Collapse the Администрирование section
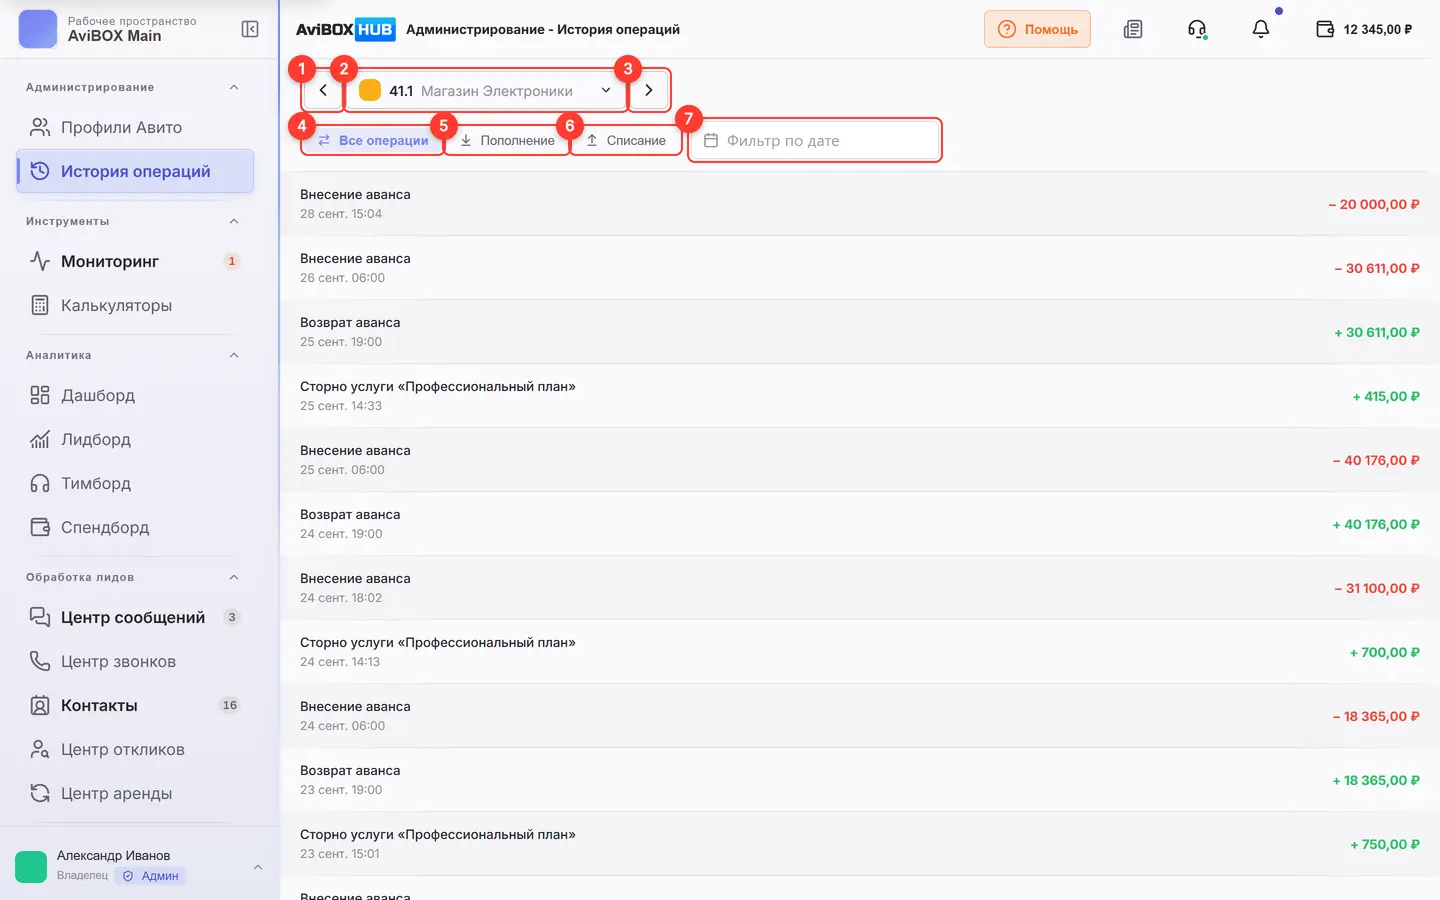Image resolution: width=1440 pixels, height=900 pixels. [x=234, y=87]
